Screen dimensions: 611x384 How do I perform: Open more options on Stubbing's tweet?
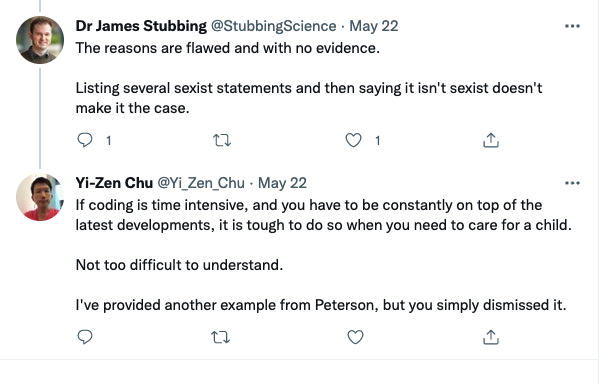pyautogui.click(x=572, y=26)
